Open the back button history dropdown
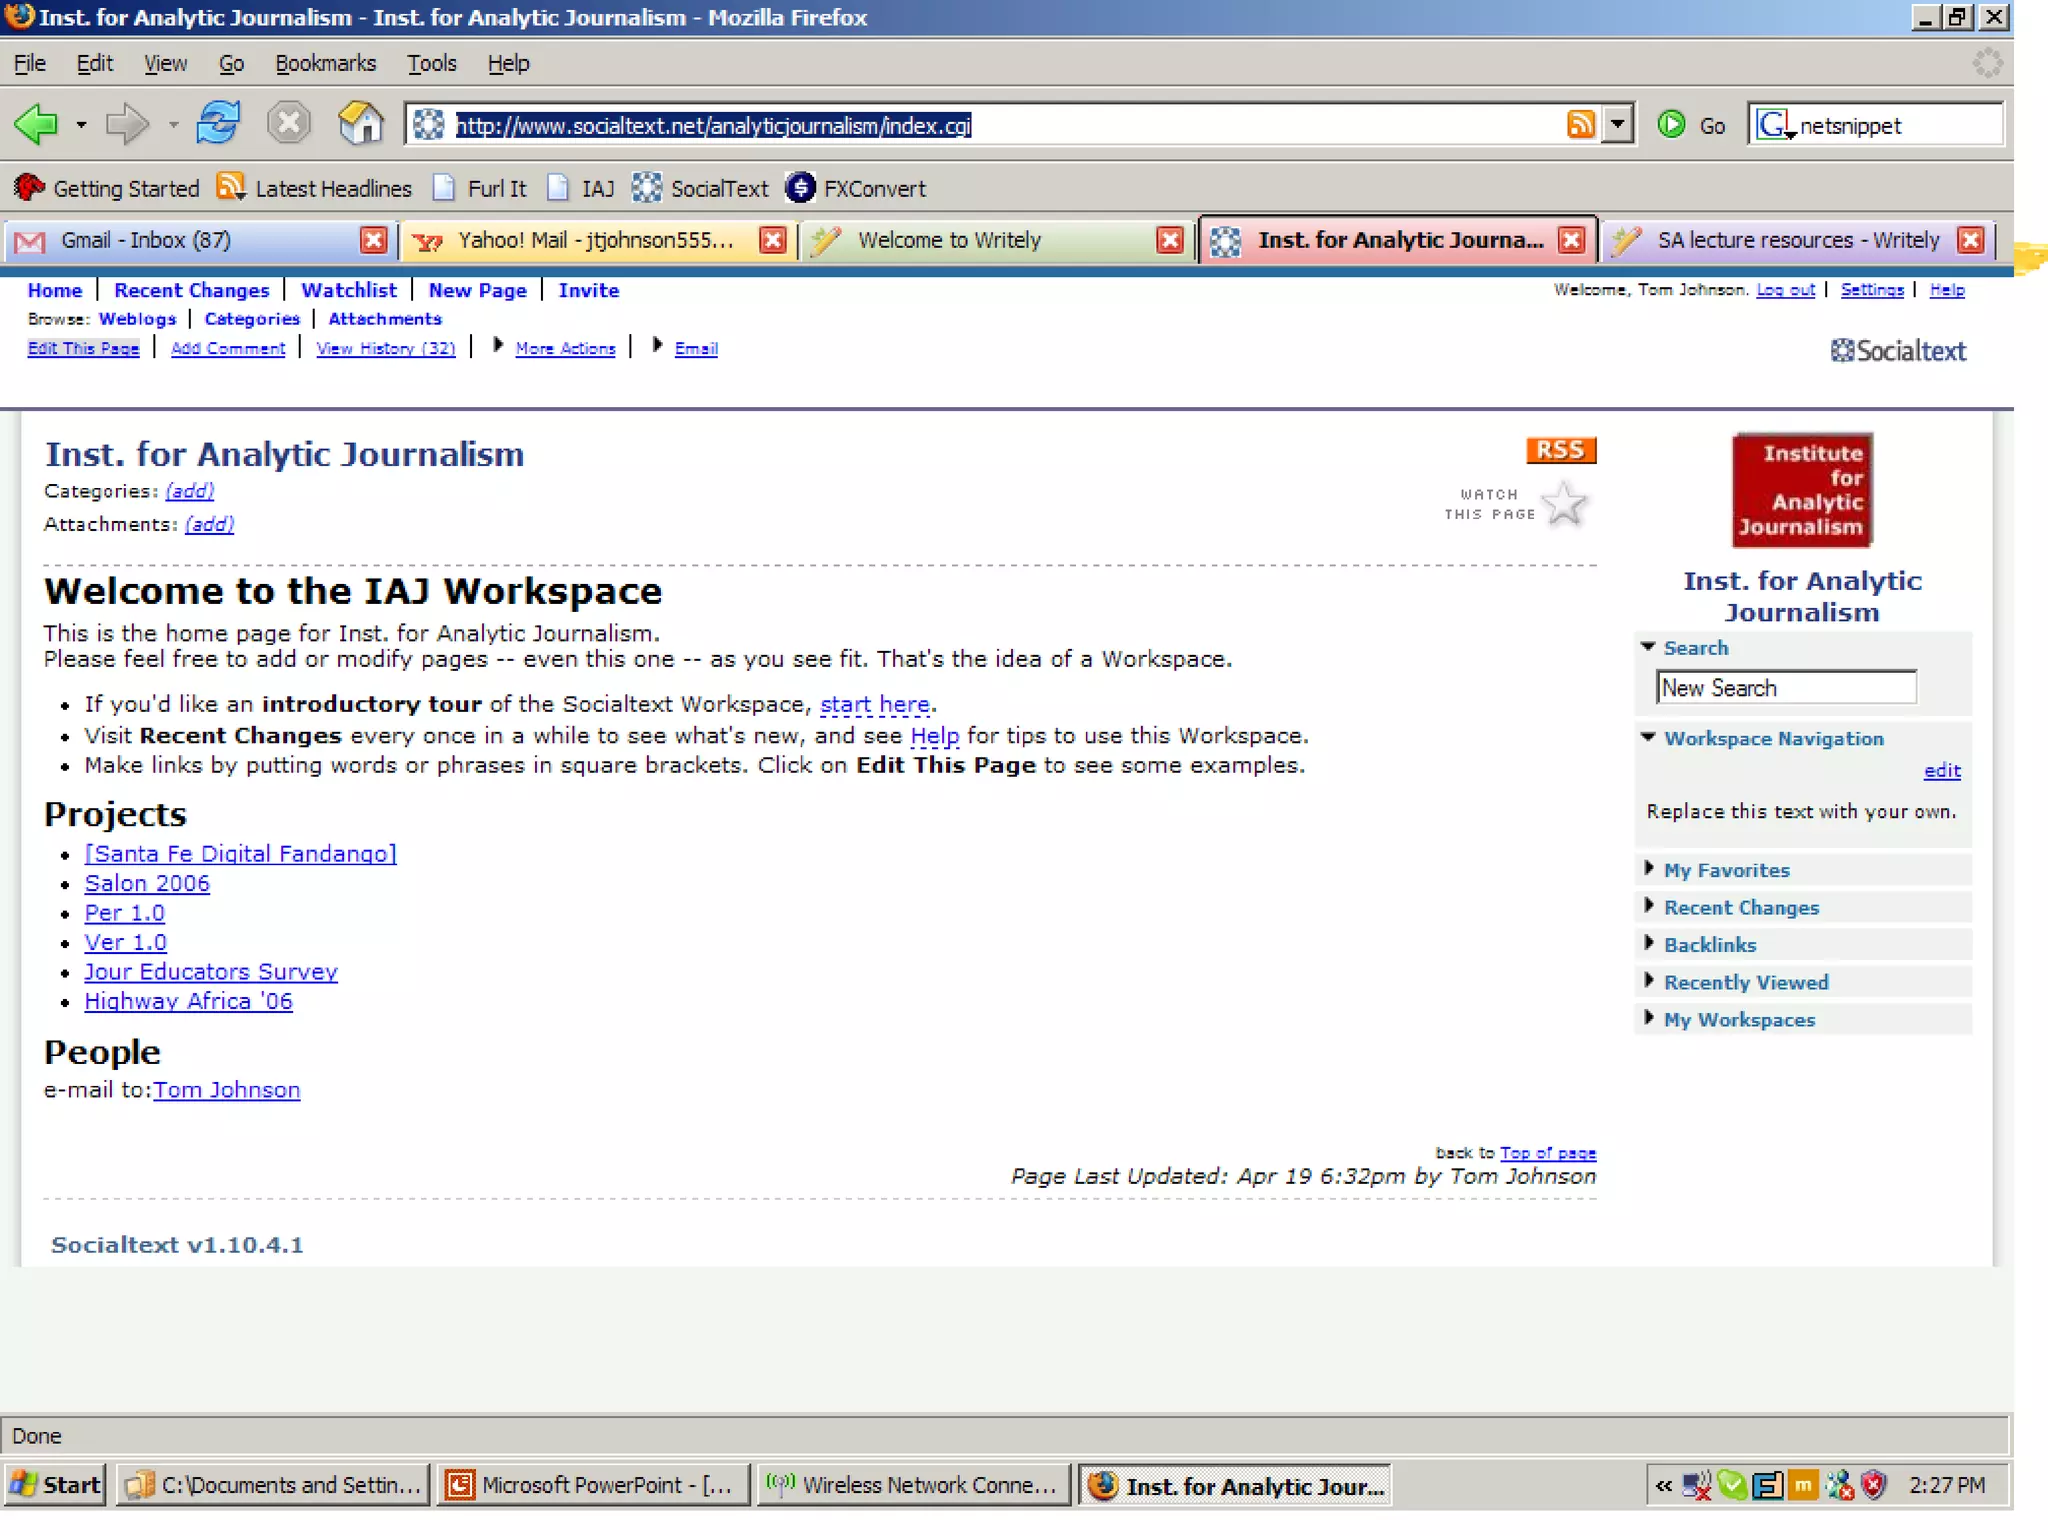 [81, 125]
